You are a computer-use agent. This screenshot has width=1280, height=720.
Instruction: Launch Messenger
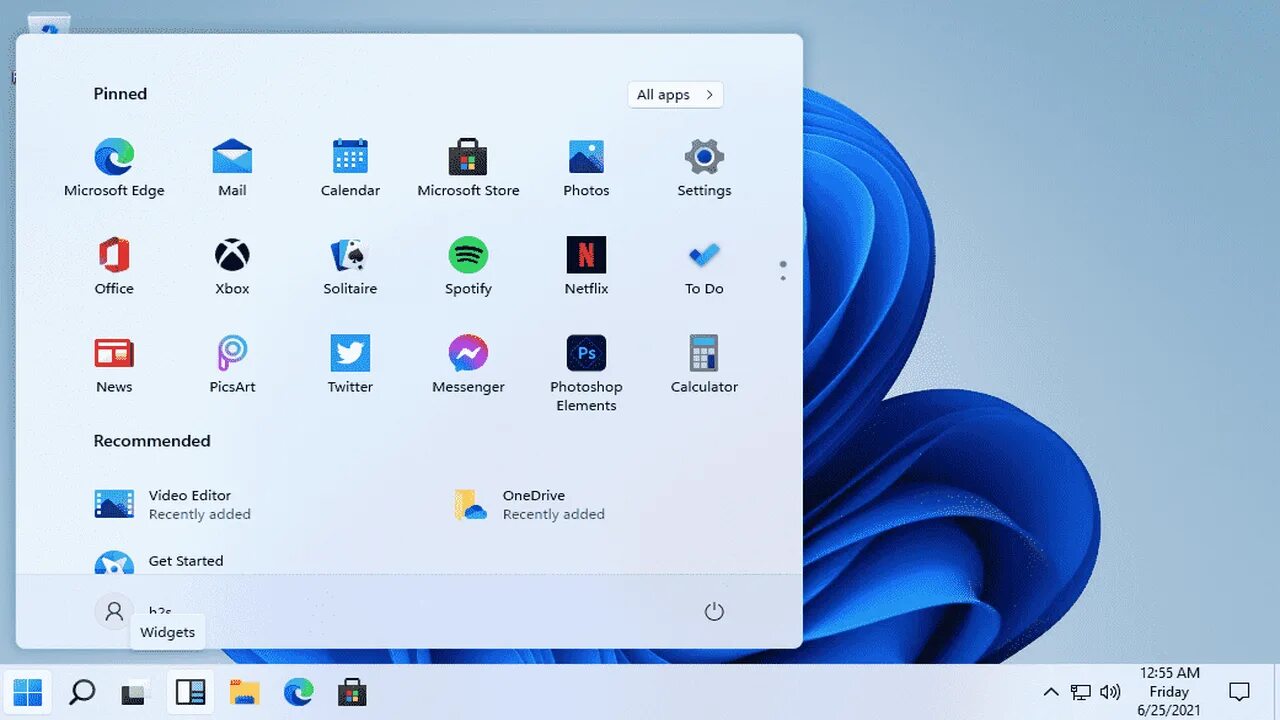pos(468,364)
